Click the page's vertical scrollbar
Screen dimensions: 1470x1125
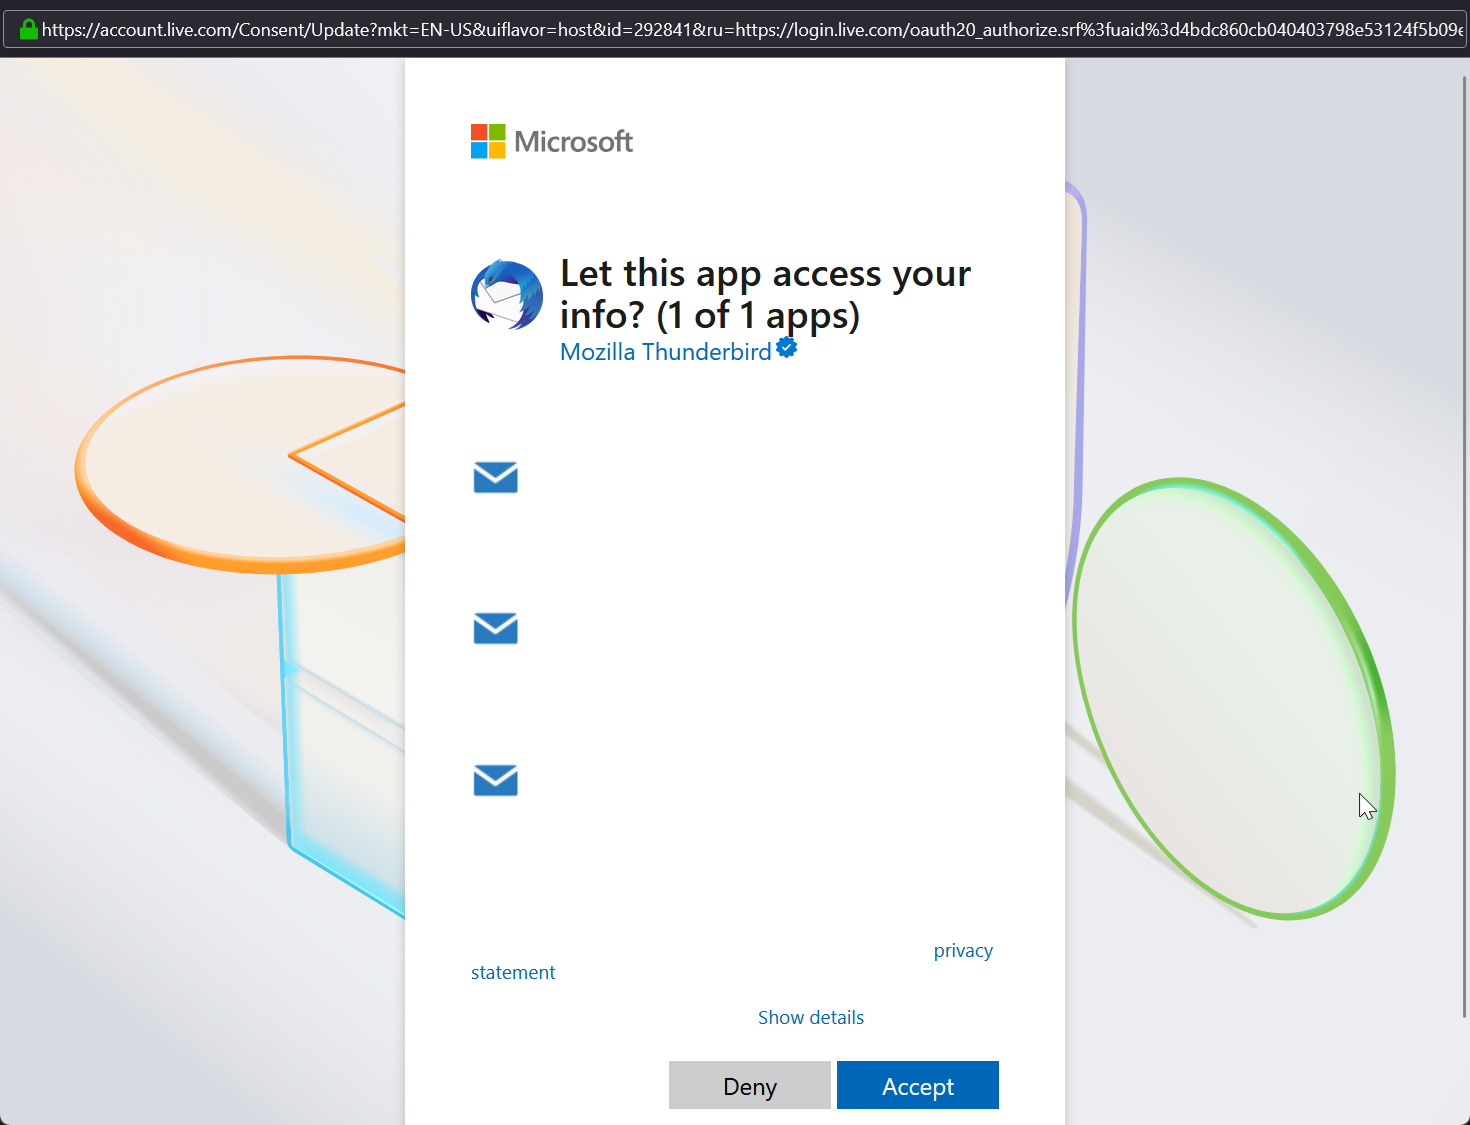tap(1465, 545)
